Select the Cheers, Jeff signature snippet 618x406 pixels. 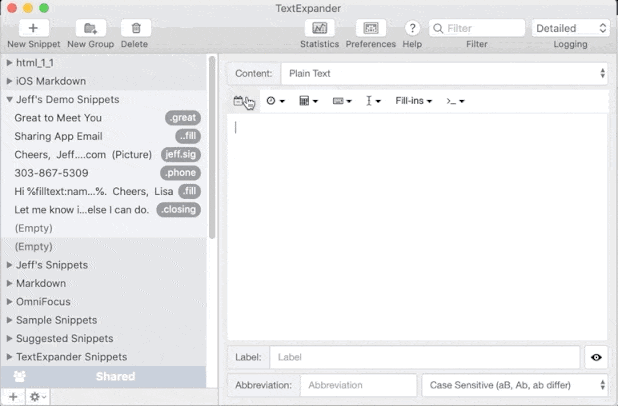[x=103, y=155]
